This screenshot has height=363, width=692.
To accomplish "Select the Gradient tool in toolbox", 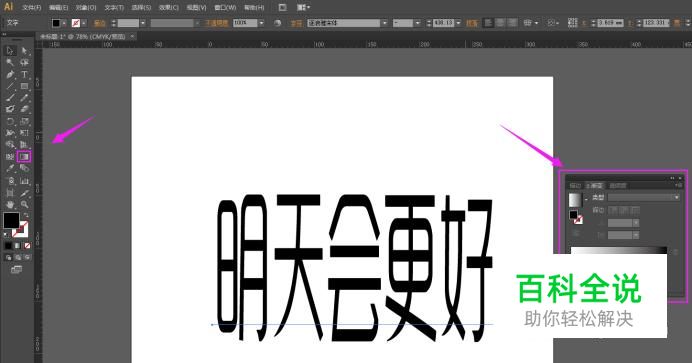I will click(x=24, y=157).
